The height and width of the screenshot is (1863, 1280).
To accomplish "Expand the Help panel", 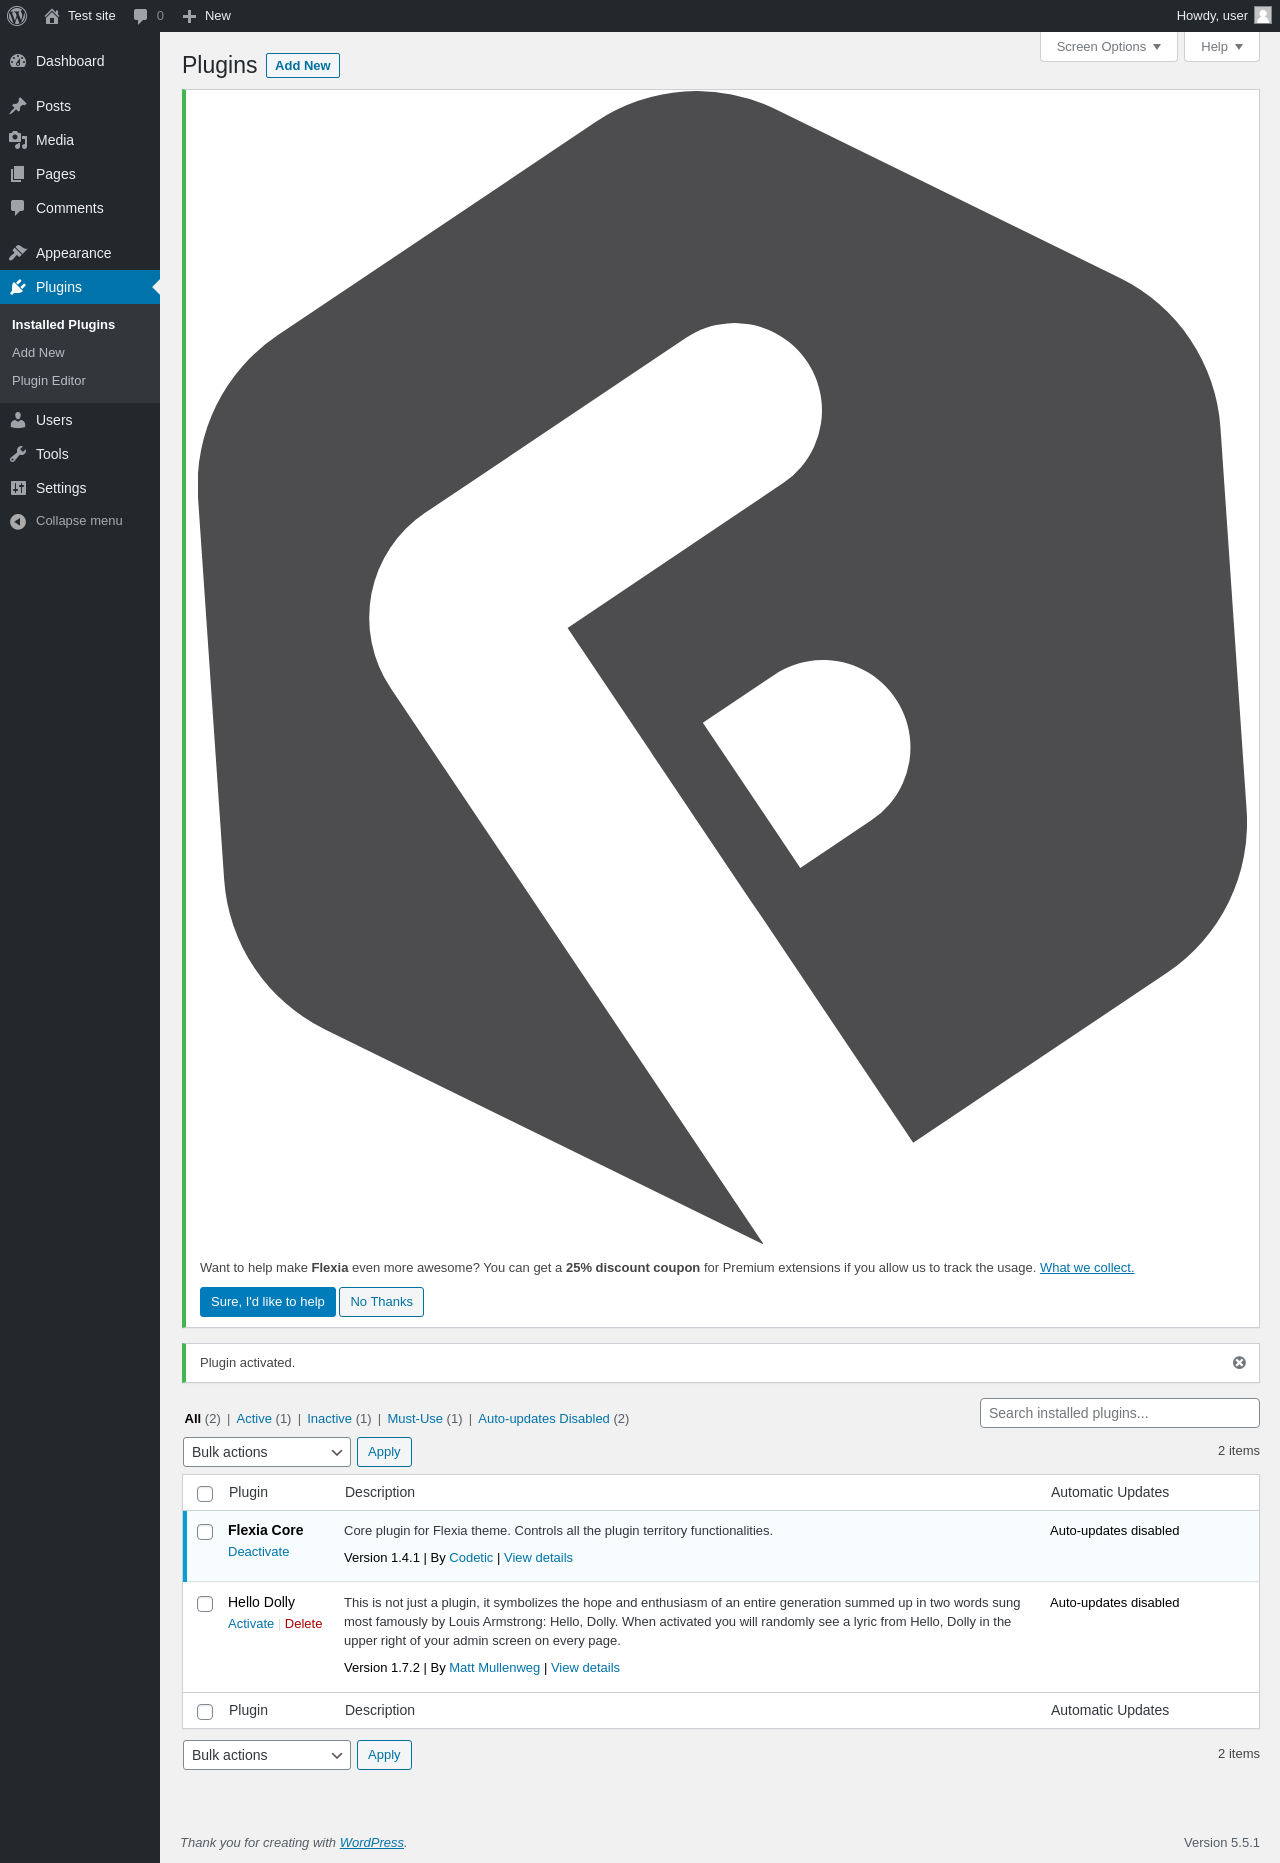I will tap(1221, 47).
